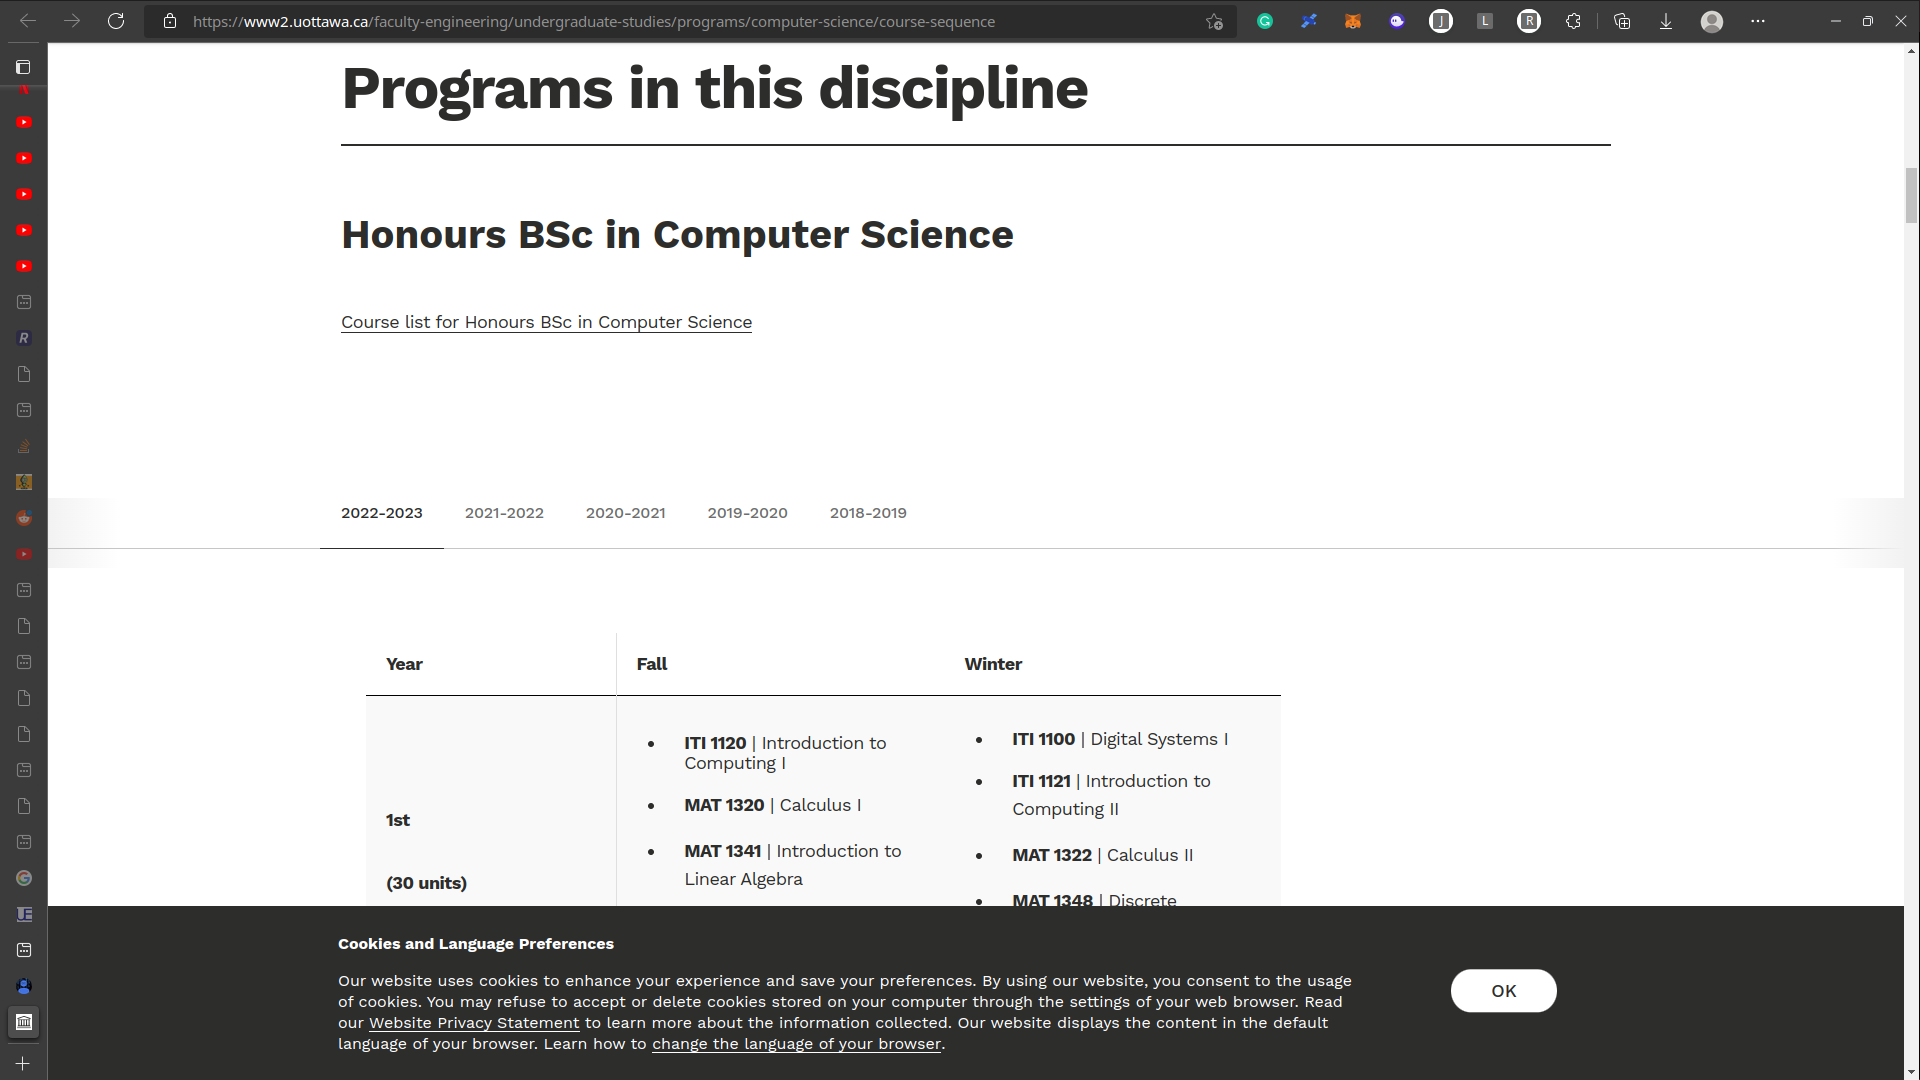Click the '(30 units)' label
The height and width of the screenshot is (1080, 1920).
(x=426, y=883)
